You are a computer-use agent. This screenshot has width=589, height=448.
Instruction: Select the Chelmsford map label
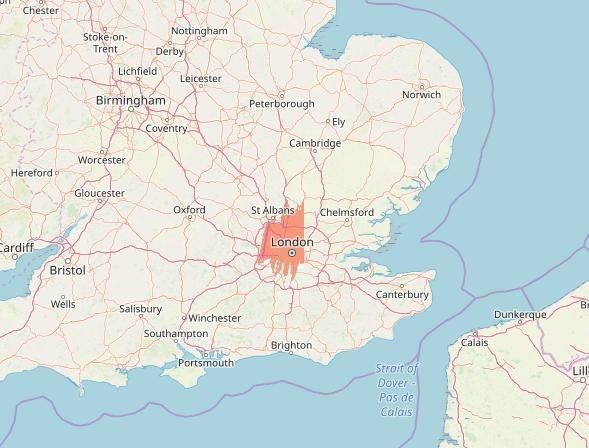347,212
